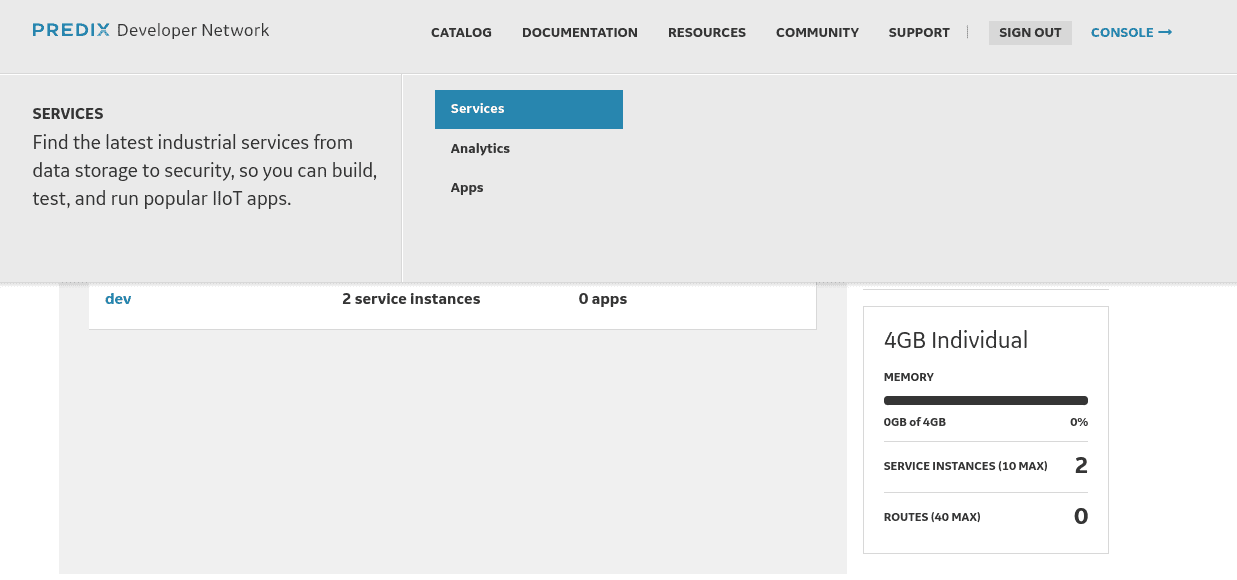Viewport: 1237px width, 580px height.
Task: Click the 4GB Individual plan heading
Action: (x=955, y=340)
